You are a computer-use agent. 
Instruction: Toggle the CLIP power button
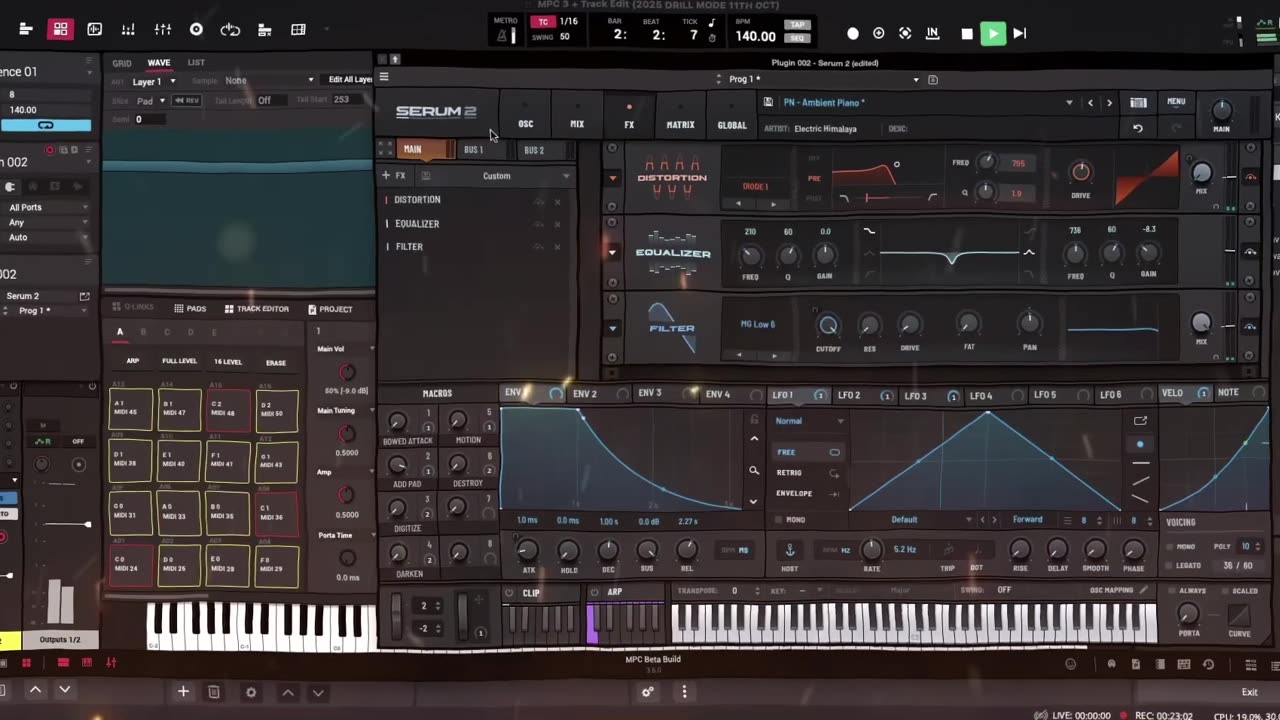pyautogui.click(x=509, y=593)
